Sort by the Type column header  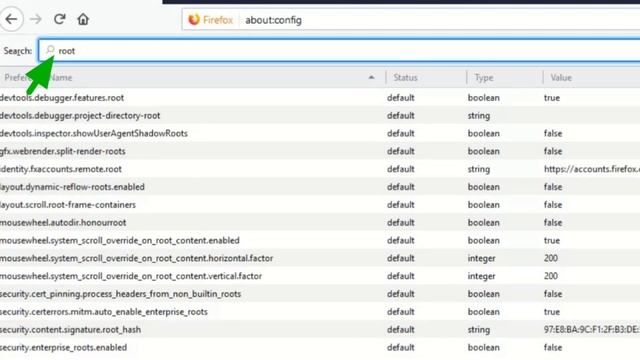click(x=504, y=78)
